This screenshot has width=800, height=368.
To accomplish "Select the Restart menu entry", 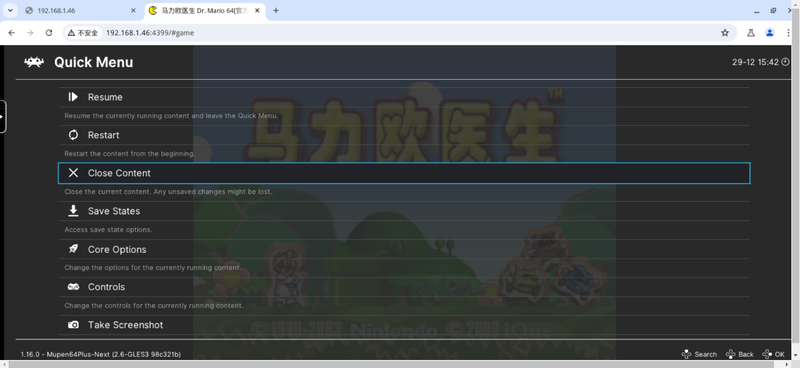I will point(404,135).
